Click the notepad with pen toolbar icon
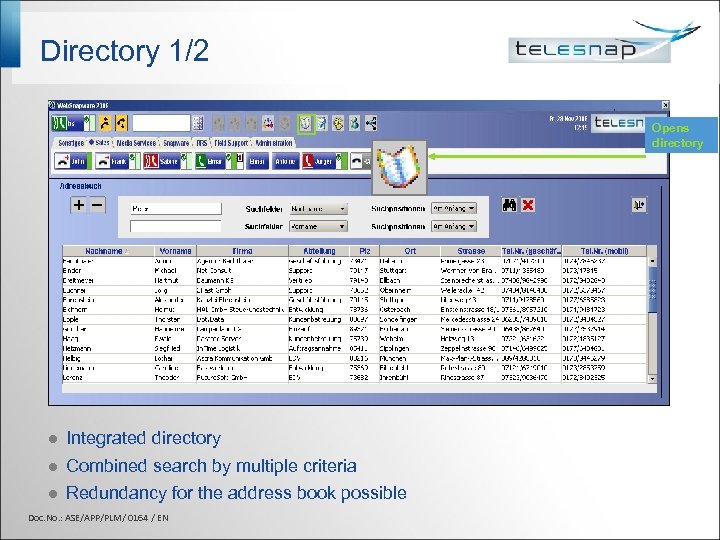Image resolution: width=720 pixels, height=540 pixels. (x=322, y=123)
